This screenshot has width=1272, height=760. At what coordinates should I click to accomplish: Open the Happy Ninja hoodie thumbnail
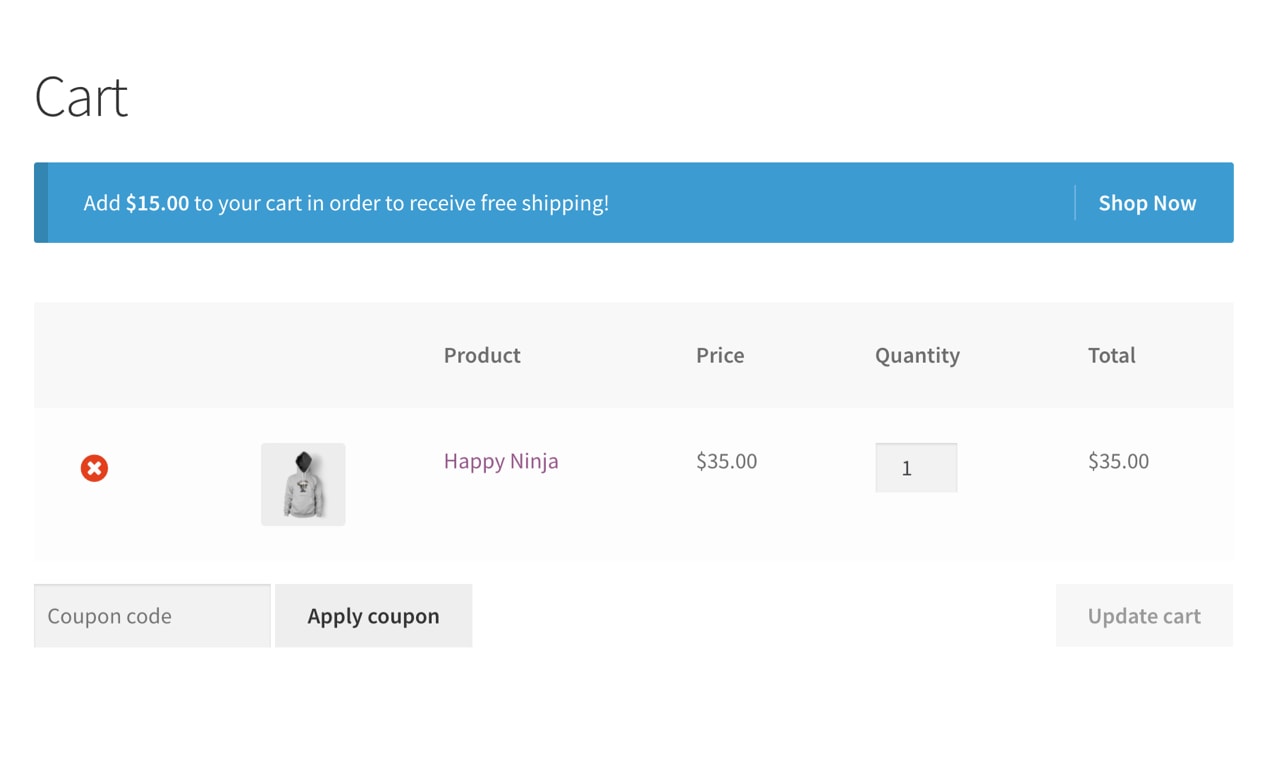[x=303, y=484]
